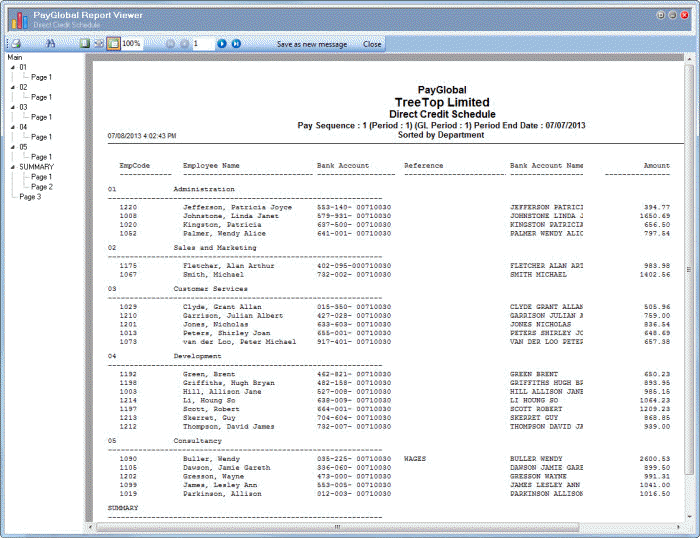
Task: Select Page 1 under 05
Action: pyautogui.click(x=42, y=157)
